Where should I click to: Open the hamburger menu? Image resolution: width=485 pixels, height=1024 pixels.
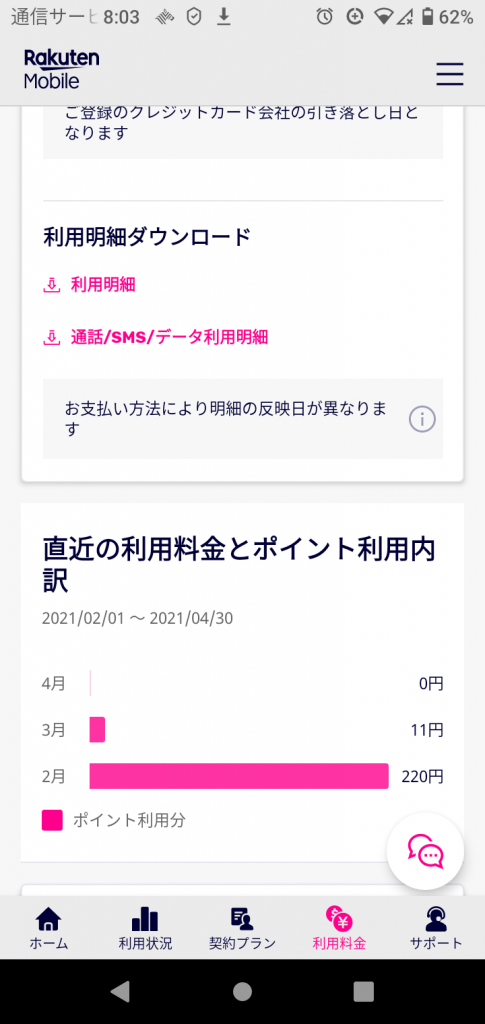click(x=450, y=74)
